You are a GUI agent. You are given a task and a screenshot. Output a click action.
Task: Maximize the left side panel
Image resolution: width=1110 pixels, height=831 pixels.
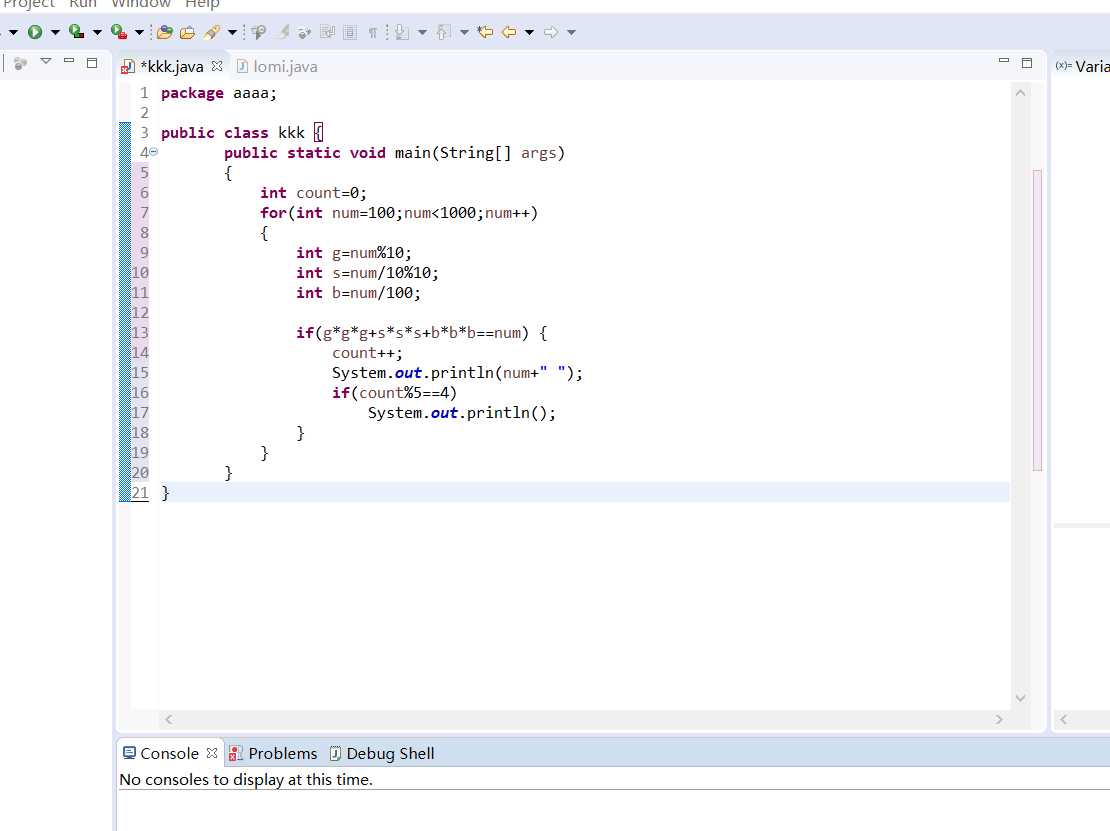[x=92, y=62]
